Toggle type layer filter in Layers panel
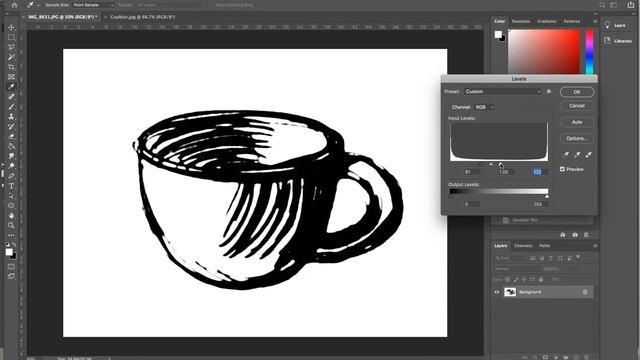The image size is (640, 360). [551, 258]
